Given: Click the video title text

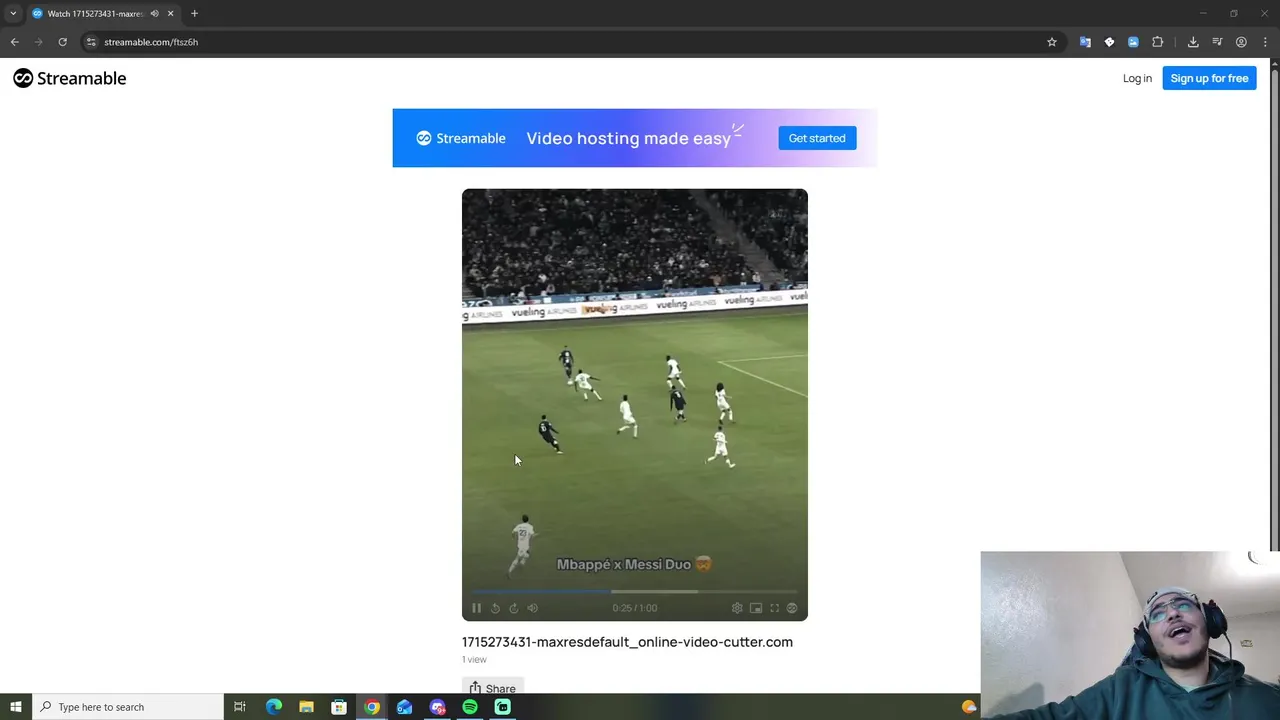Looking at the screenshot, I should 627,642.
